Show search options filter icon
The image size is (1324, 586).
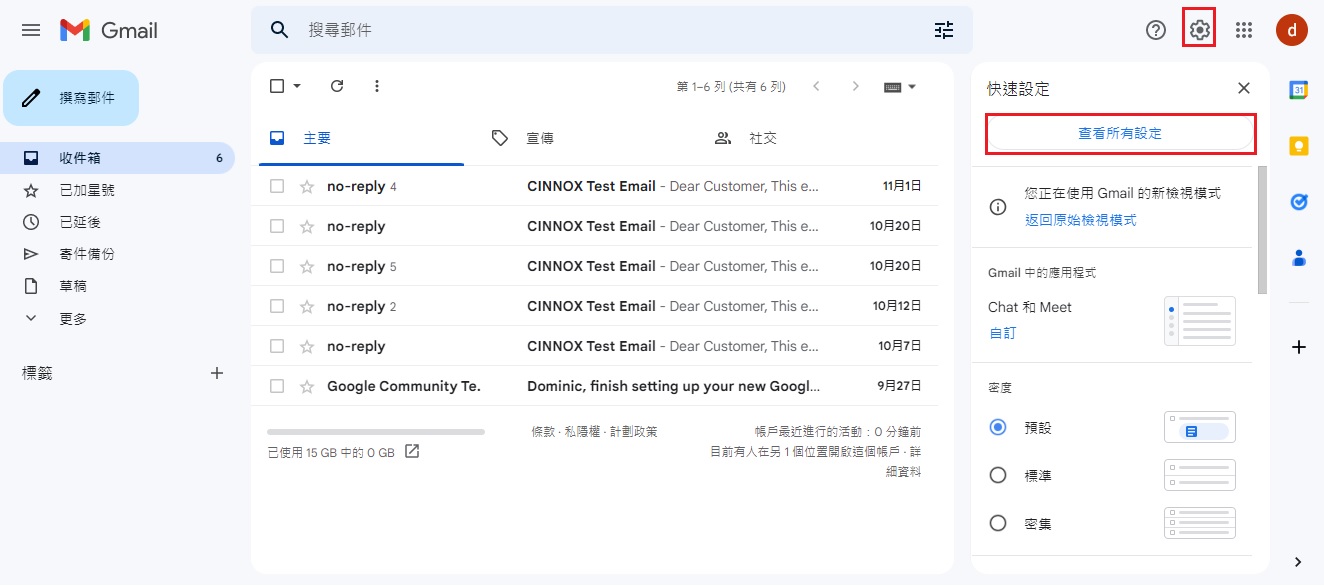pyautogui.click(x=944, y=30)
